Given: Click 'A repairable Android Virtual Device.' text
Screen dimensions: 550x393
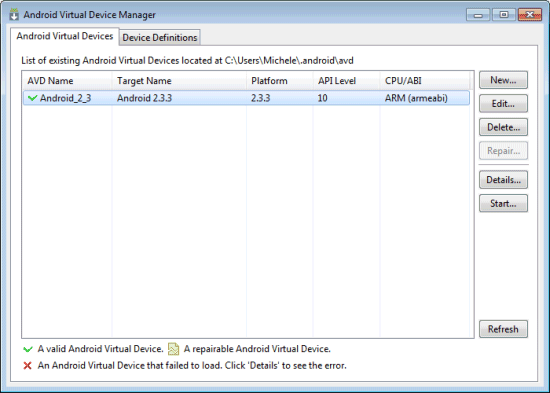Looking at the screenshot, I should coord(257,349).
